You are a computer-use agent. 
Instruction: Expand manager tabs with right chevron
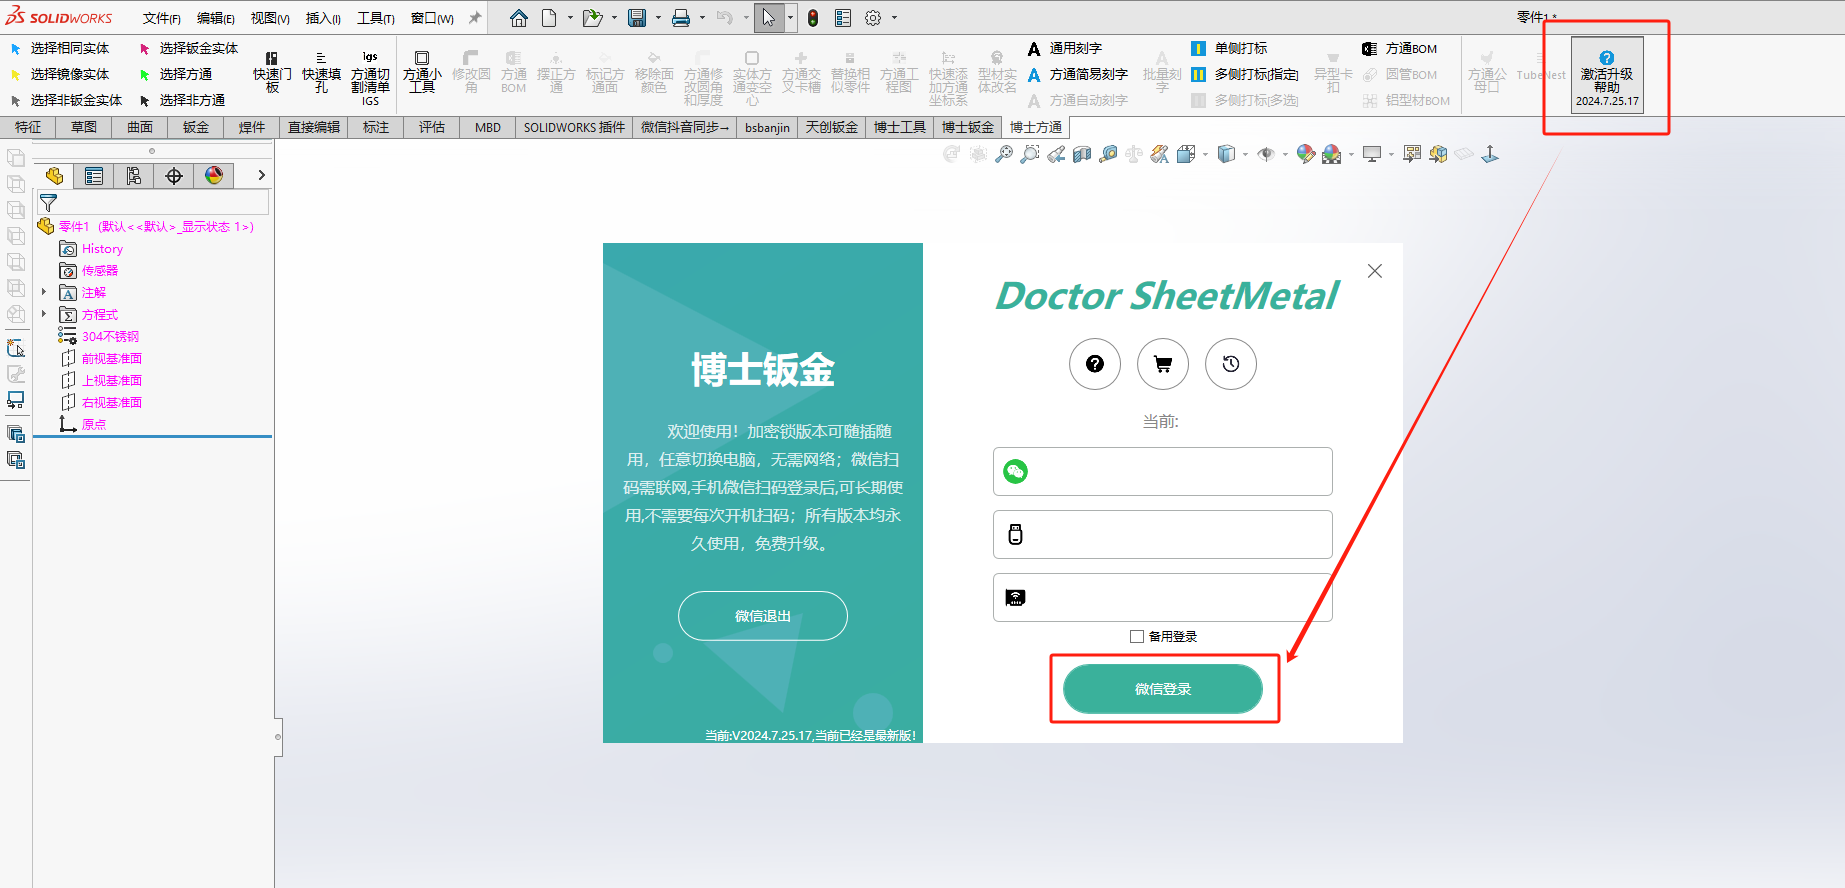(x=261, y=175)
